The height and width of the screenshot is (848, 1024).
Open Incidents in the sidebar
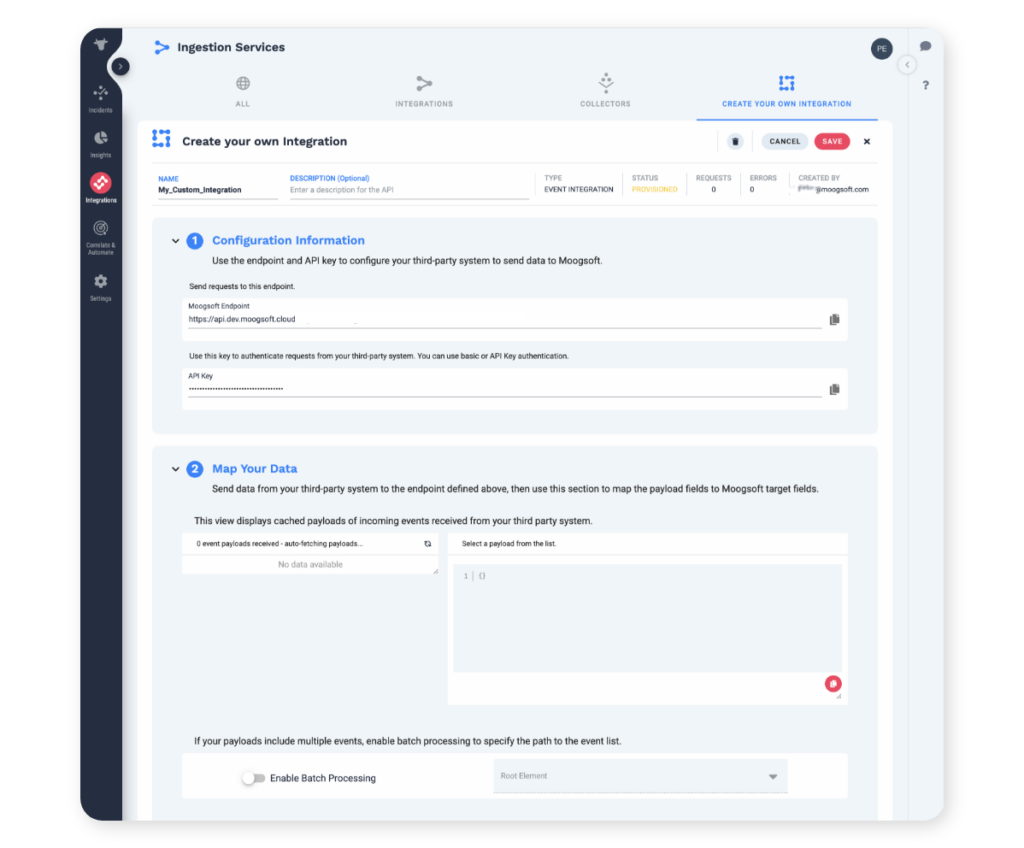click(100, 96)
